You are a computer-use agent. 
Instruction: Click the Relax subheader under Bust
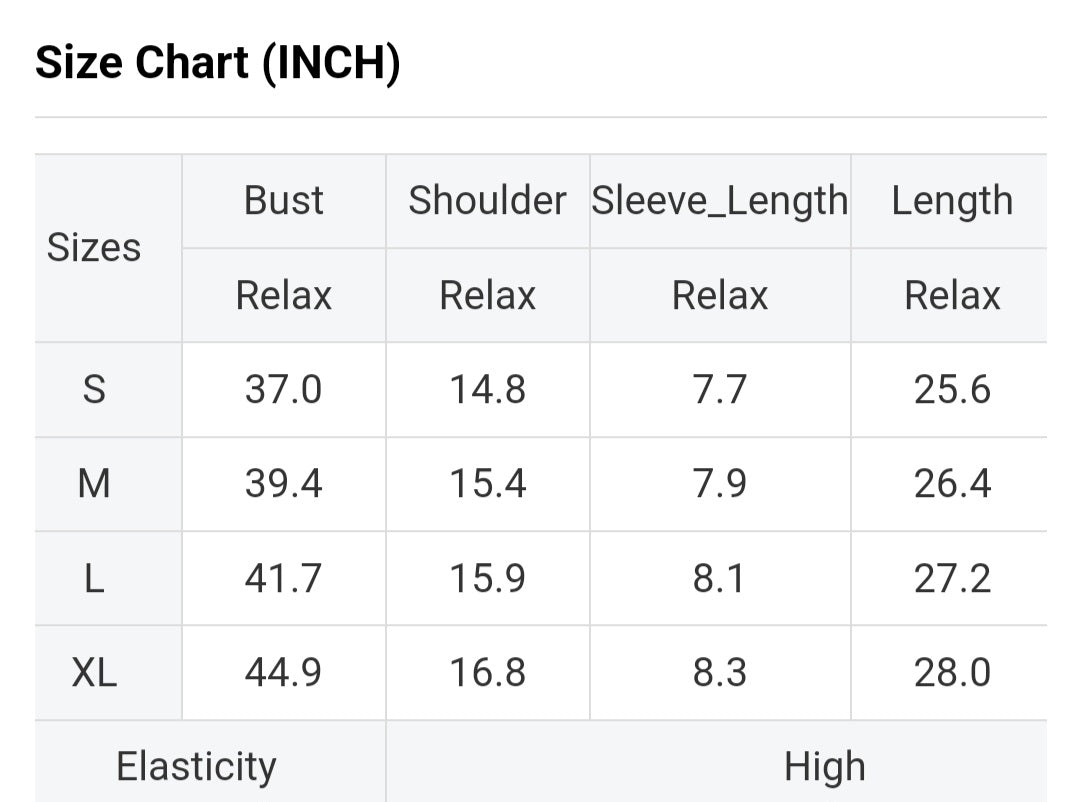coord(284,296)
